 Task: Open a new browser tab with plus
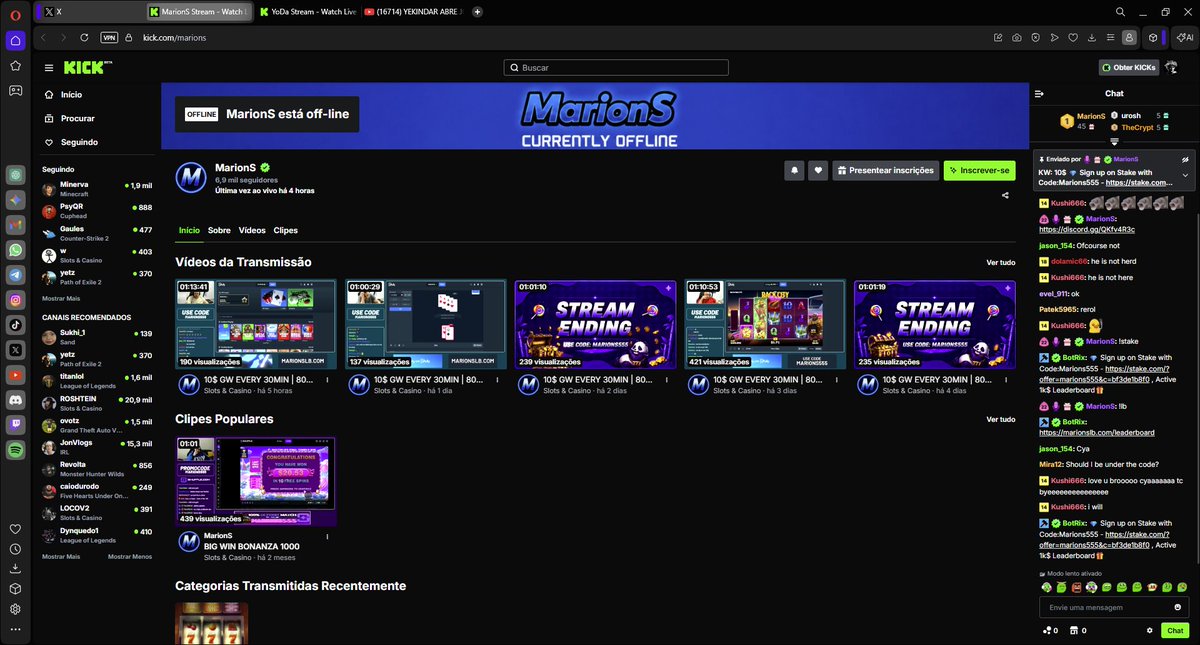pos(477,12)
